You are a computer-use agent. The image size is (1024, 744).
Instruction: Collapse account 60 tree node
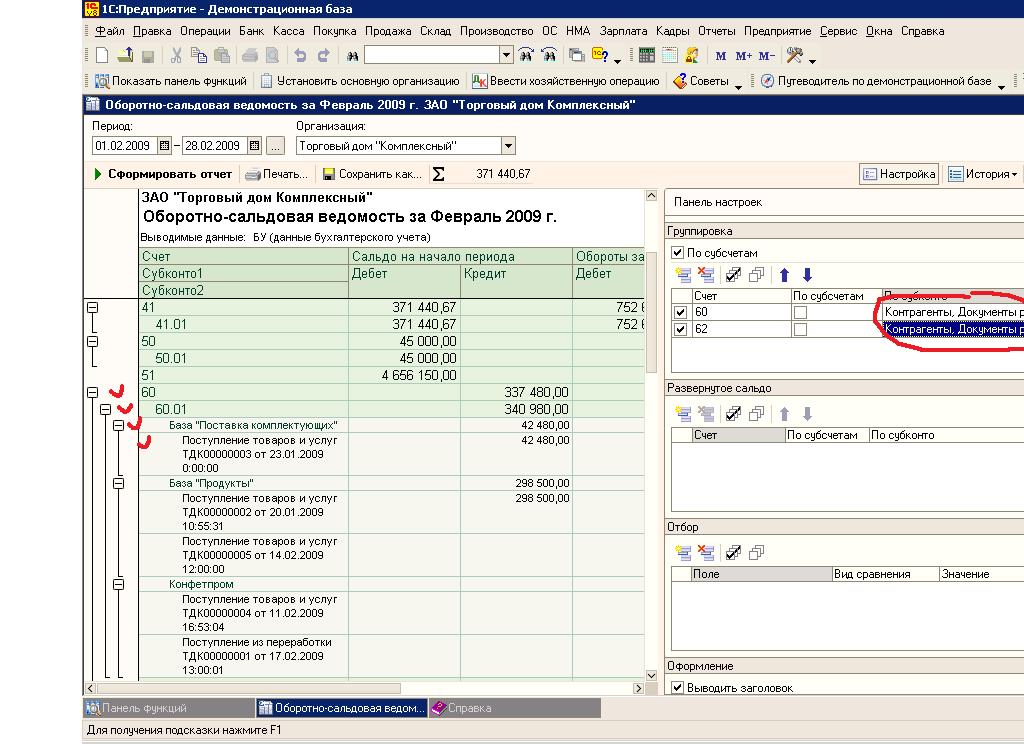click(x=93, y=392)
